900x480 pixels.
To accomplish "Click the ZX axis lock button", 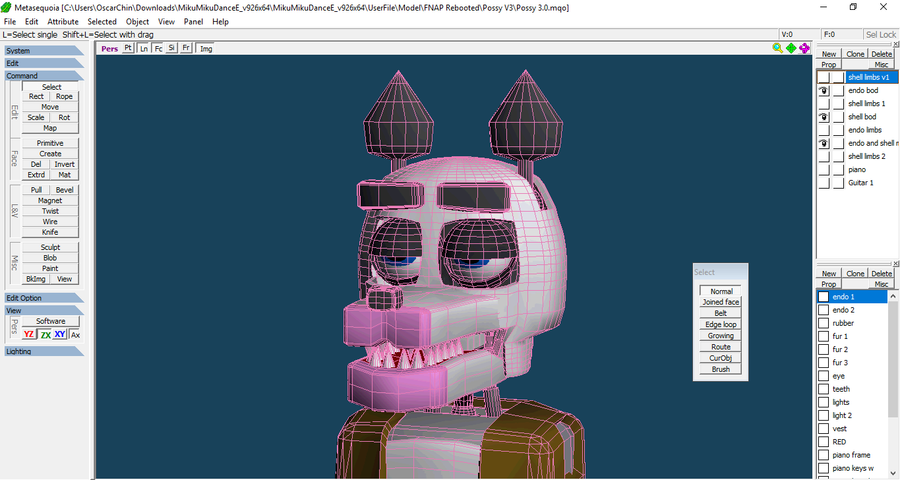I will pyautogui.click(x=45, y=334).
